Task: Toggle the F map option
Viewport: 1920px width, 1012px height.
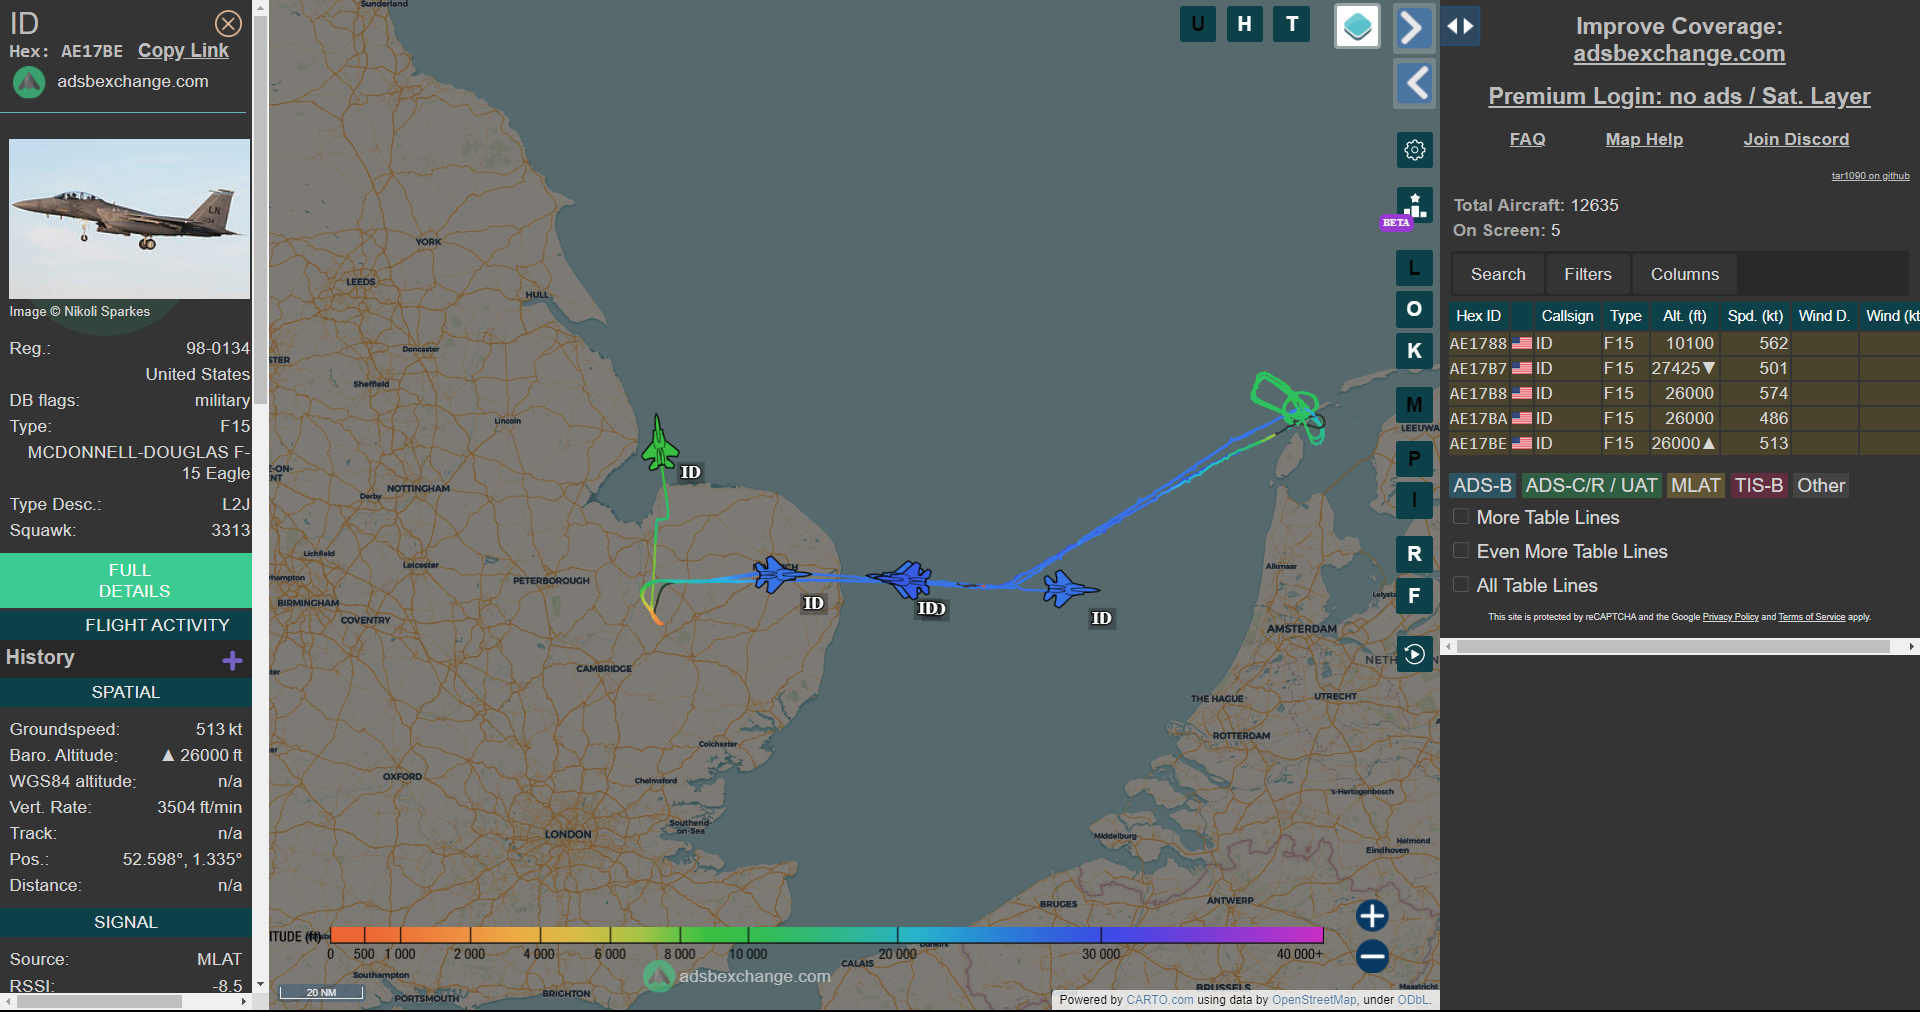Action: pyautogui.click(x=1414, y=596)
